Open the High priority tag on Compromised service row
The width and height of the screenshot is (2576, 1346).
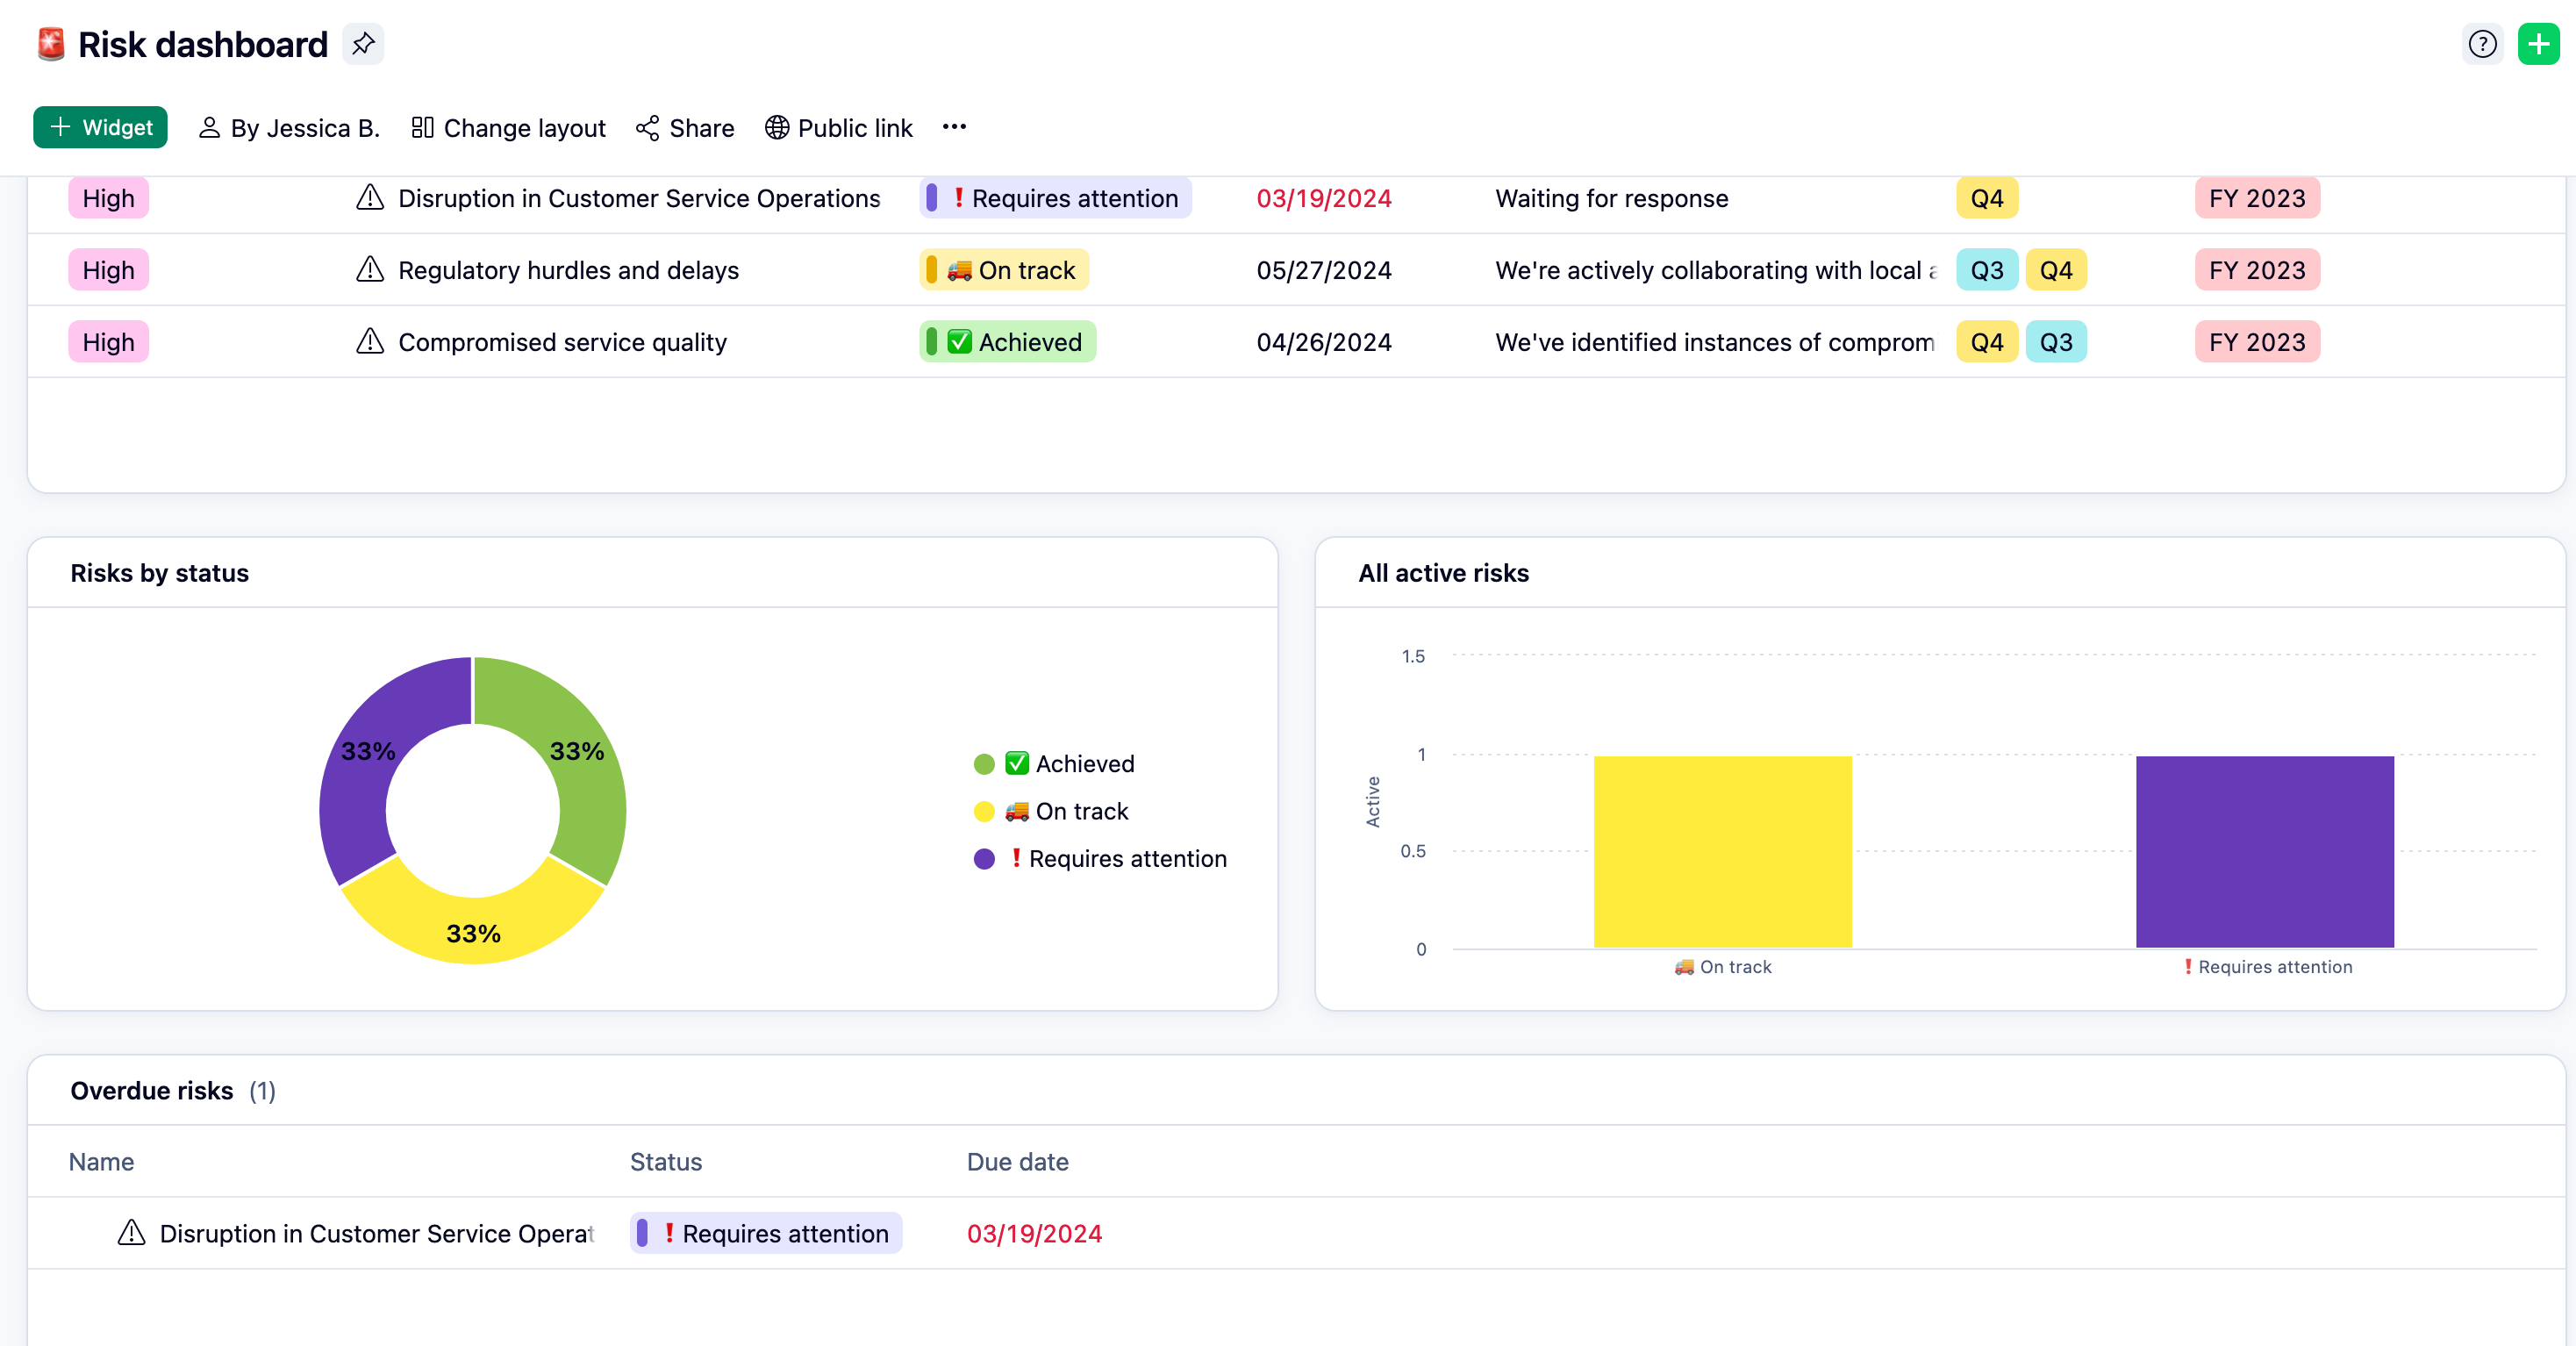(108, 342)
